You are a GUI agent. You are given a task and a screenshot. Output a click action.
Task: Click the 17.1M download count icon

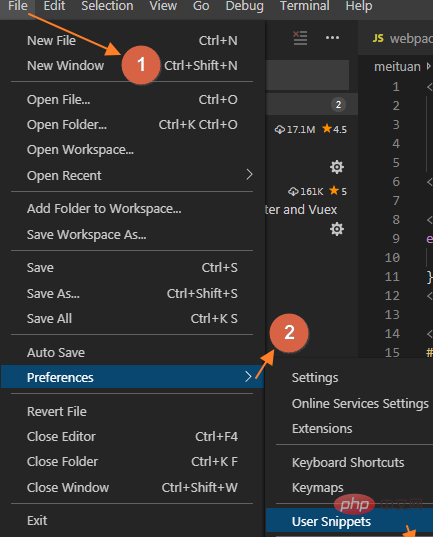pos(280,129)
